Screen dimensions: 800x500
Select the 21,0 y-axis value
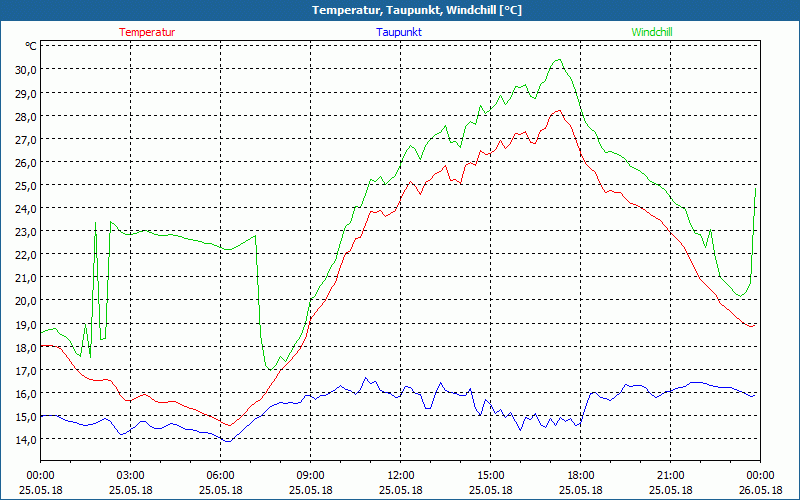(x=26, y=278)
